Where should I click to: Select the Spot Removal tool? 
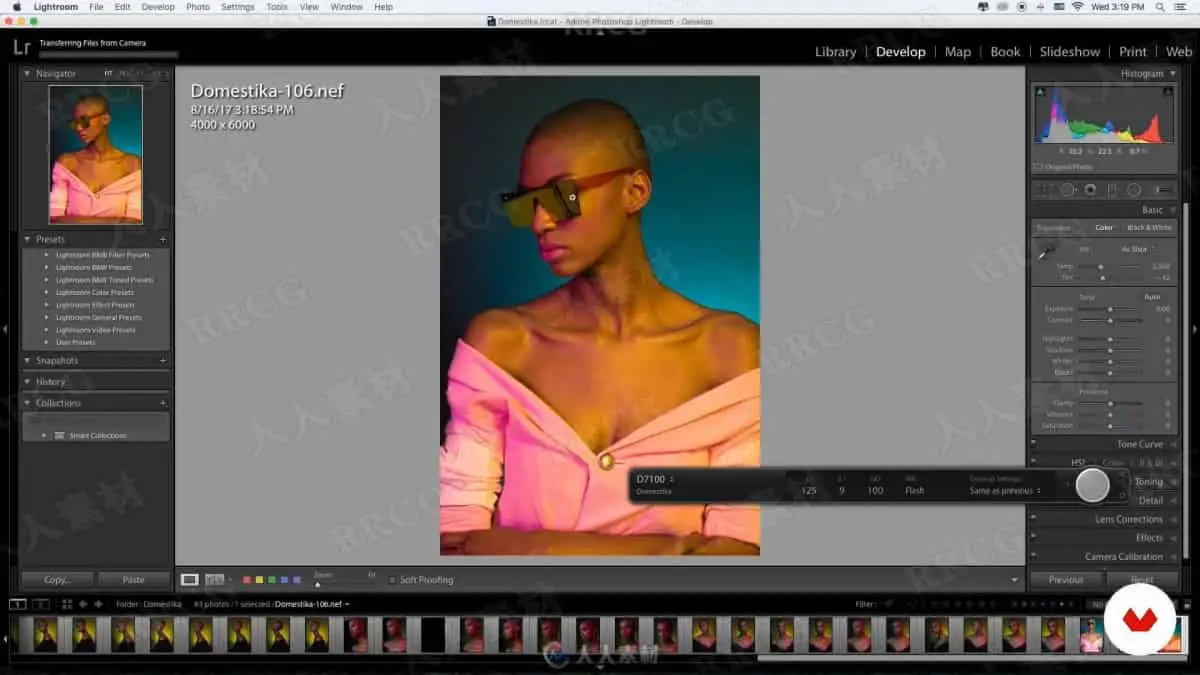click(1067, 190)
